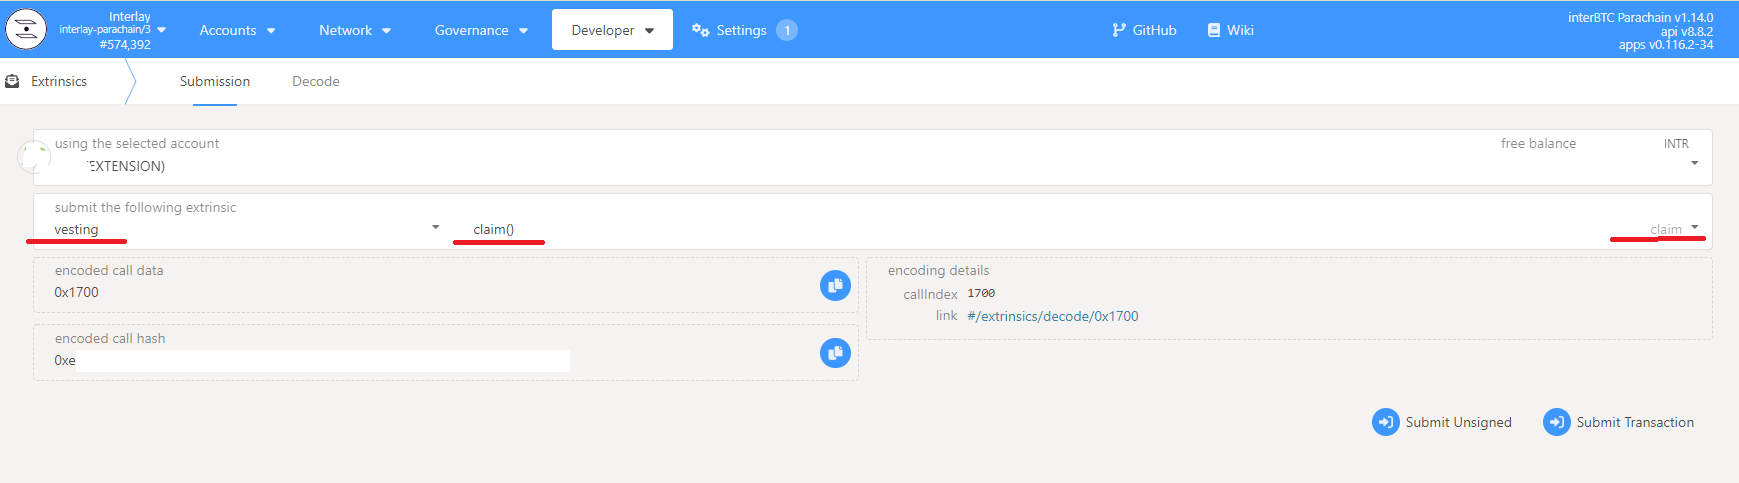Open the Accounts menu

click(237, 30)
